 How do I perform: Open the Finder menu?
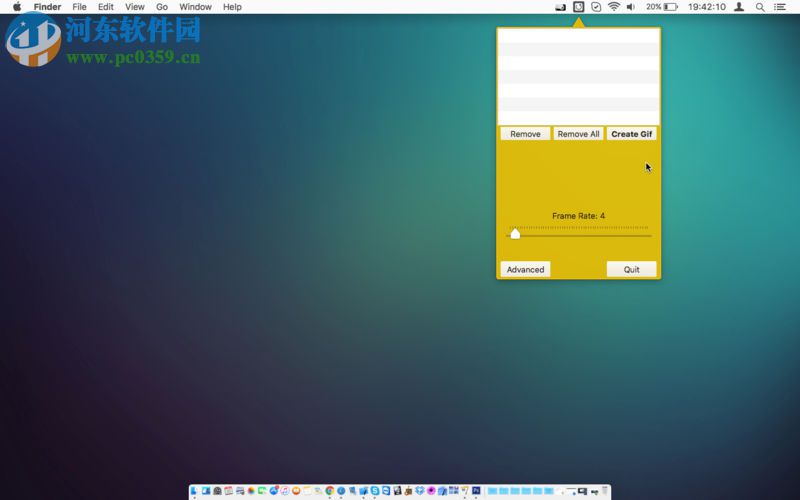coord(47,7)
